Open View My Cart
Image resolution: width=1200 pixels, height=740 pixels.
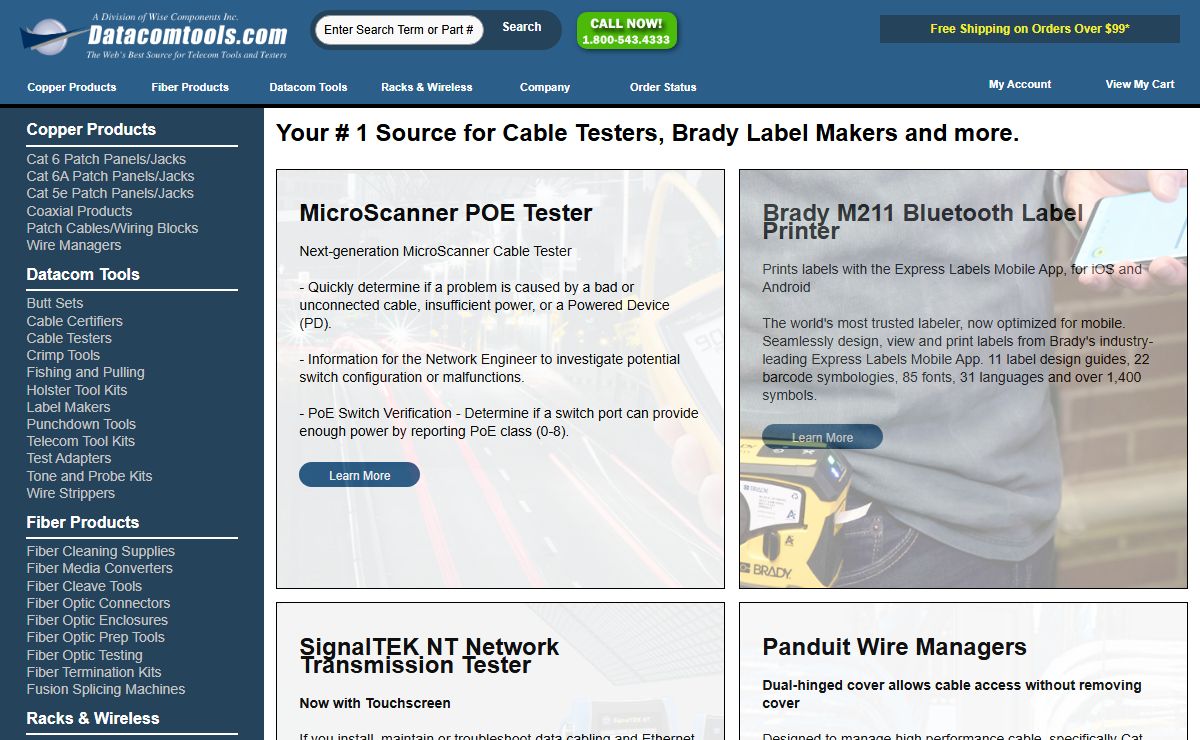click(1140, 84)
